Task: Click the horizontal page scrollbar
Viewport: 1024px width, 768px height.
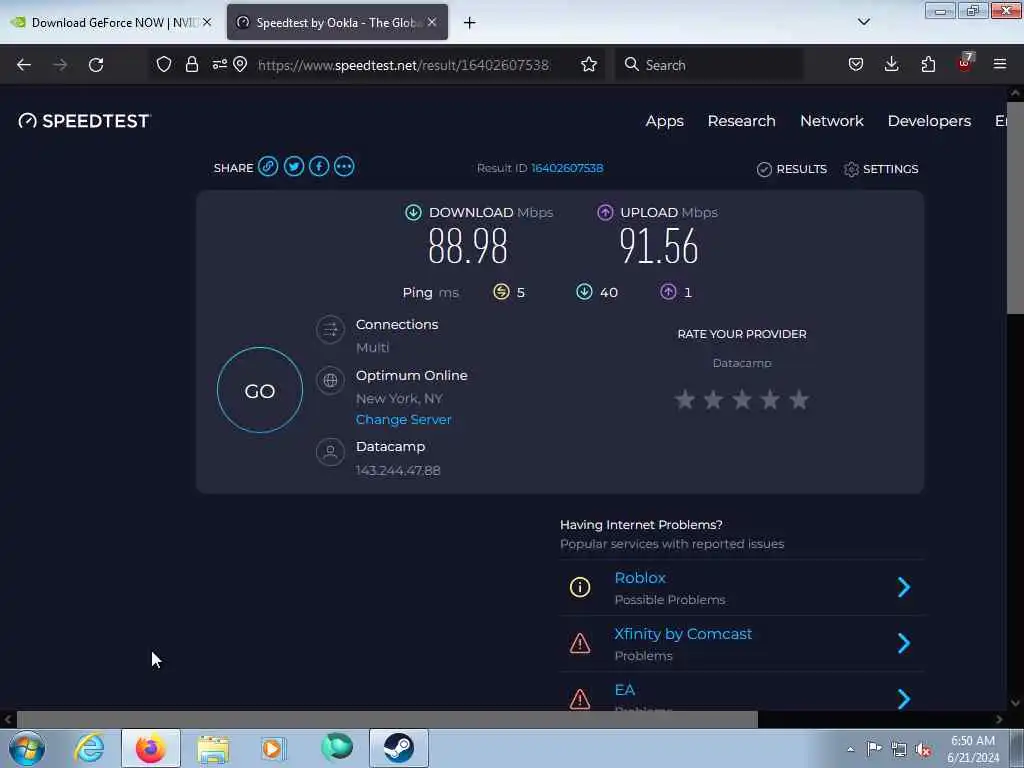Action: tap(387, 719)
